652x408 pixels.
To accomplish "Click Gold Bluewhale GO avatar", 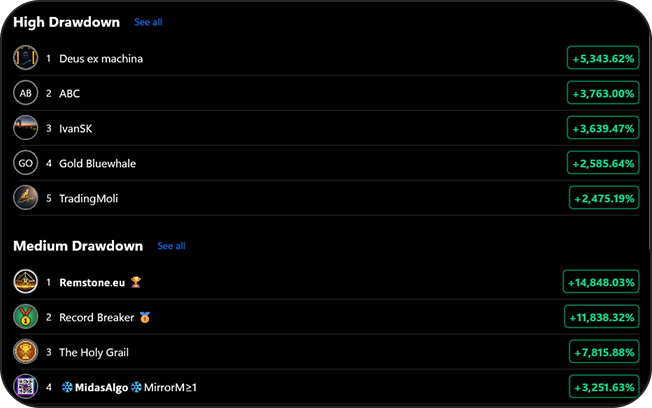I will tap(25, 163).
